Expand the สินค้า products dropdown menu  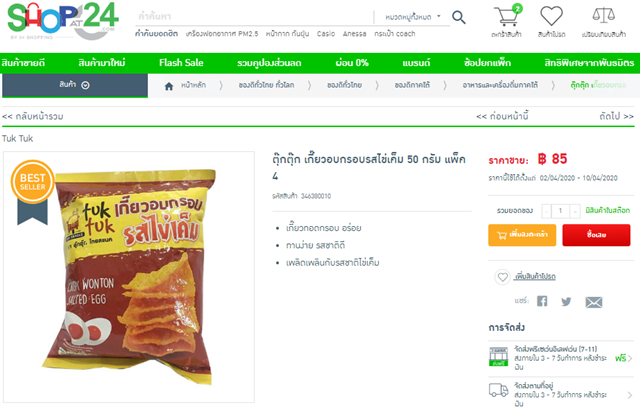(x=75, y=85)
